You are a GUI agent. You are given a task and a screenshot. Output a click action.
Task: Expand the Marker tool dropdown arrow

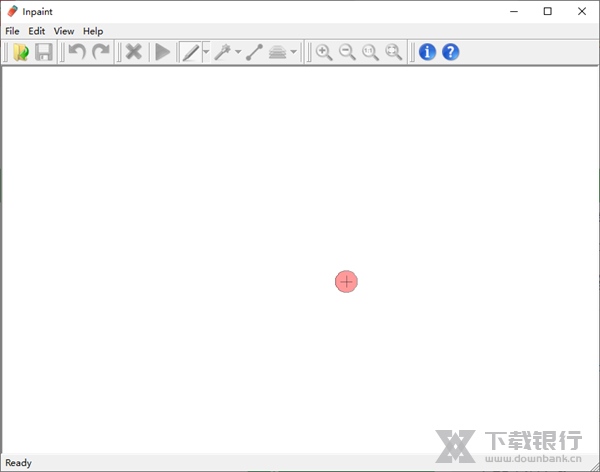coord(206,52)
